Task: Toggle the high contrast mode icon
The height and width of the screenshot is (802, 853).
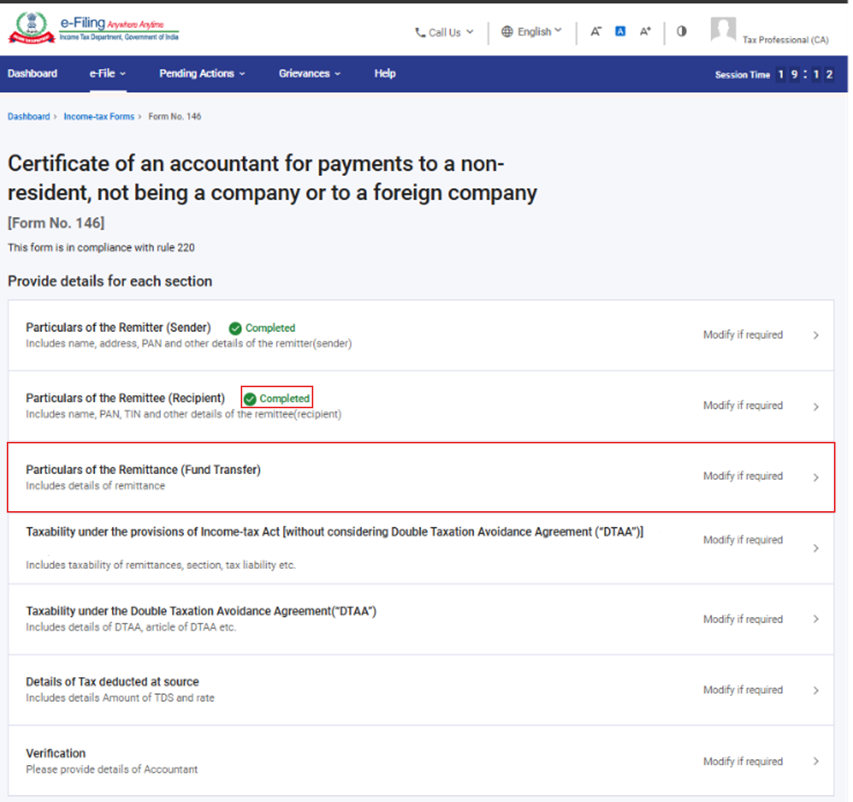Action: 682,31
